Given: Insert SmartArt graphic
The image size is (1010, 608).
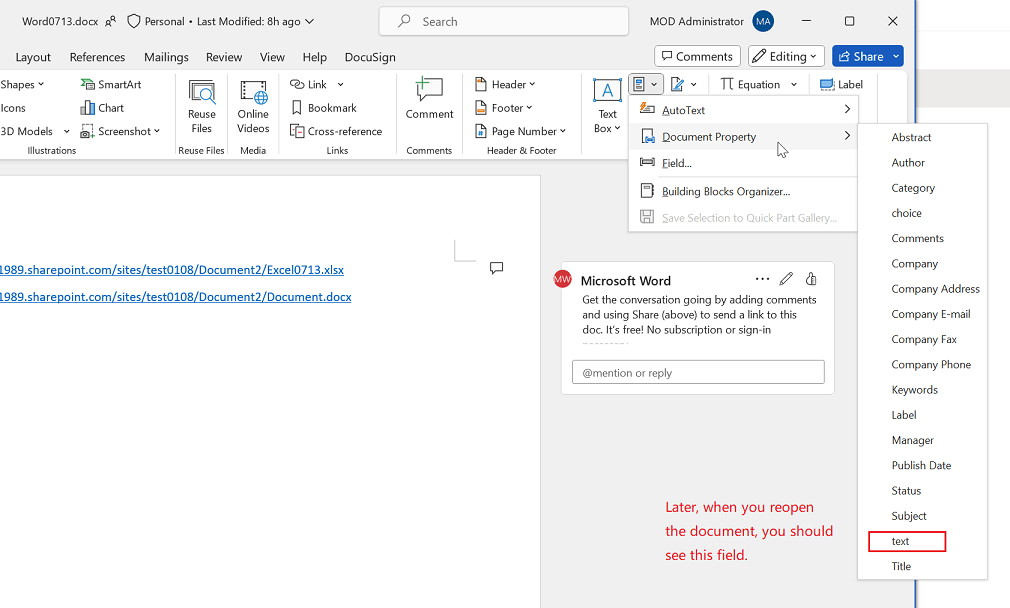Looking at the screenshot, I should point(111,84).
